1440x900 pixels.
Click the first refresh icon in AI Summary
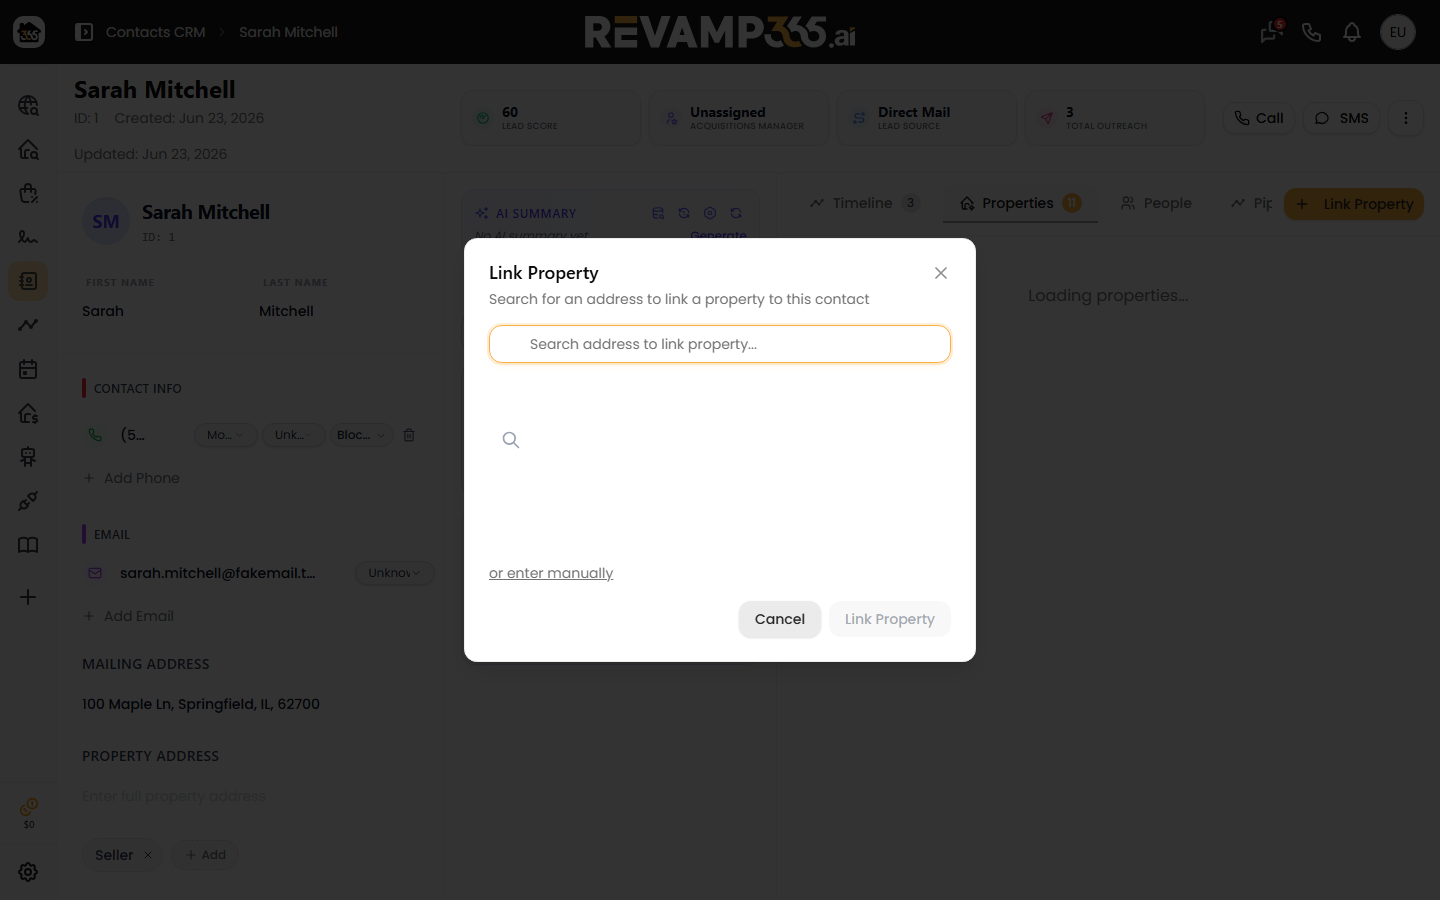(x=684, y=213)
